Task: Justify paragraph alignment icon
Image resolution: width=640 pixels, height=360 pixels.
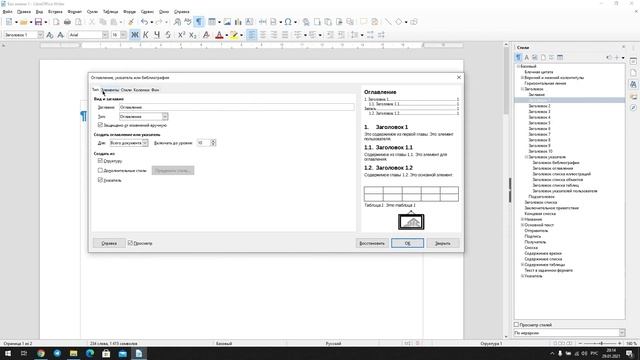Action: coord(285,35)
